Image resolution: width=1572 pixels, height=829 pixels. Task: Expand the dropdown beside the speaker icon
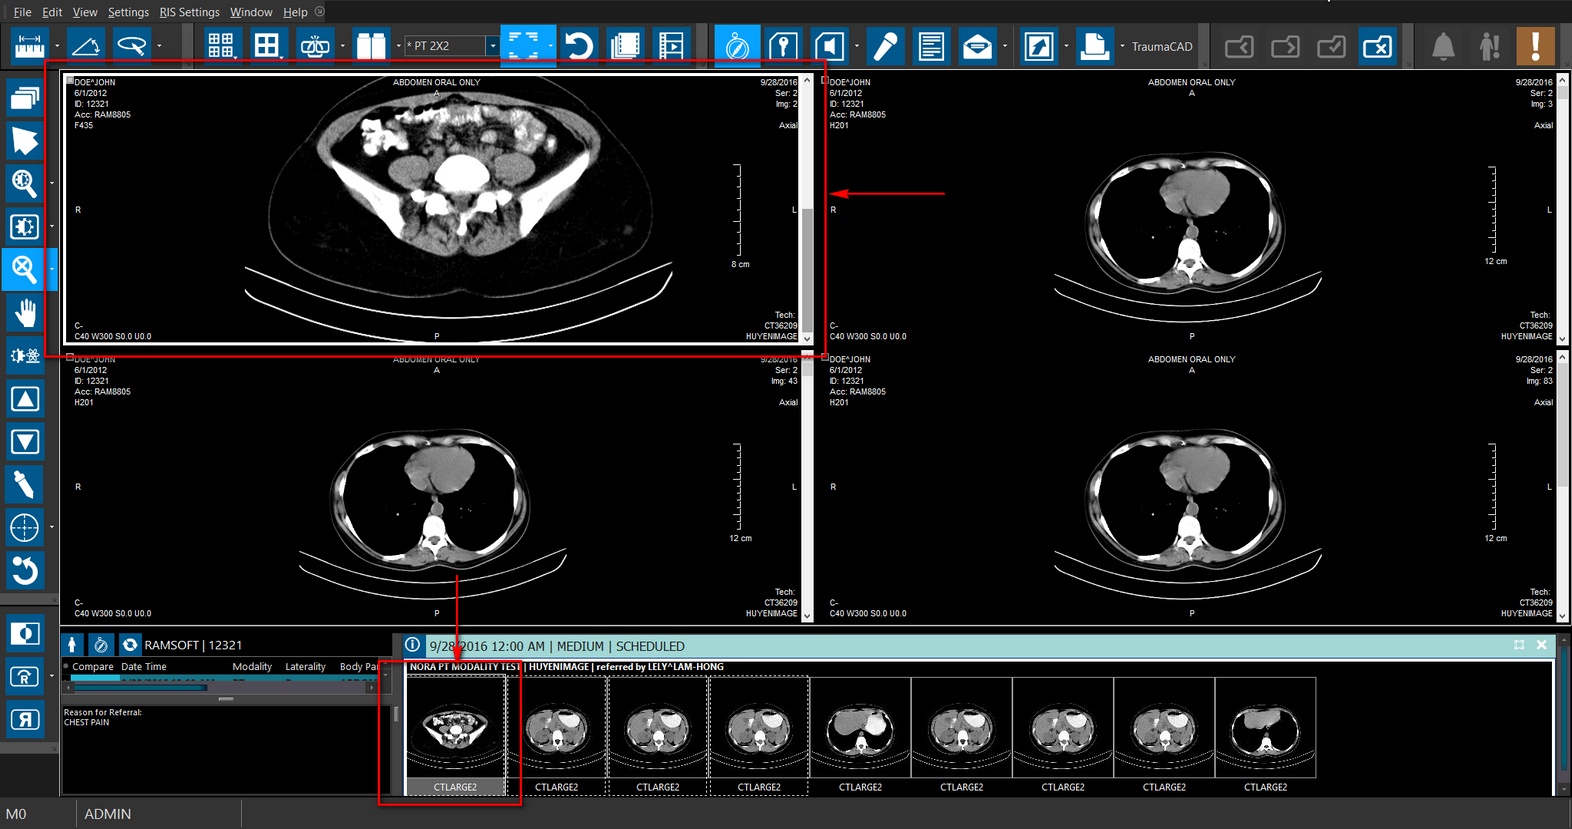(x=856, y=46)
